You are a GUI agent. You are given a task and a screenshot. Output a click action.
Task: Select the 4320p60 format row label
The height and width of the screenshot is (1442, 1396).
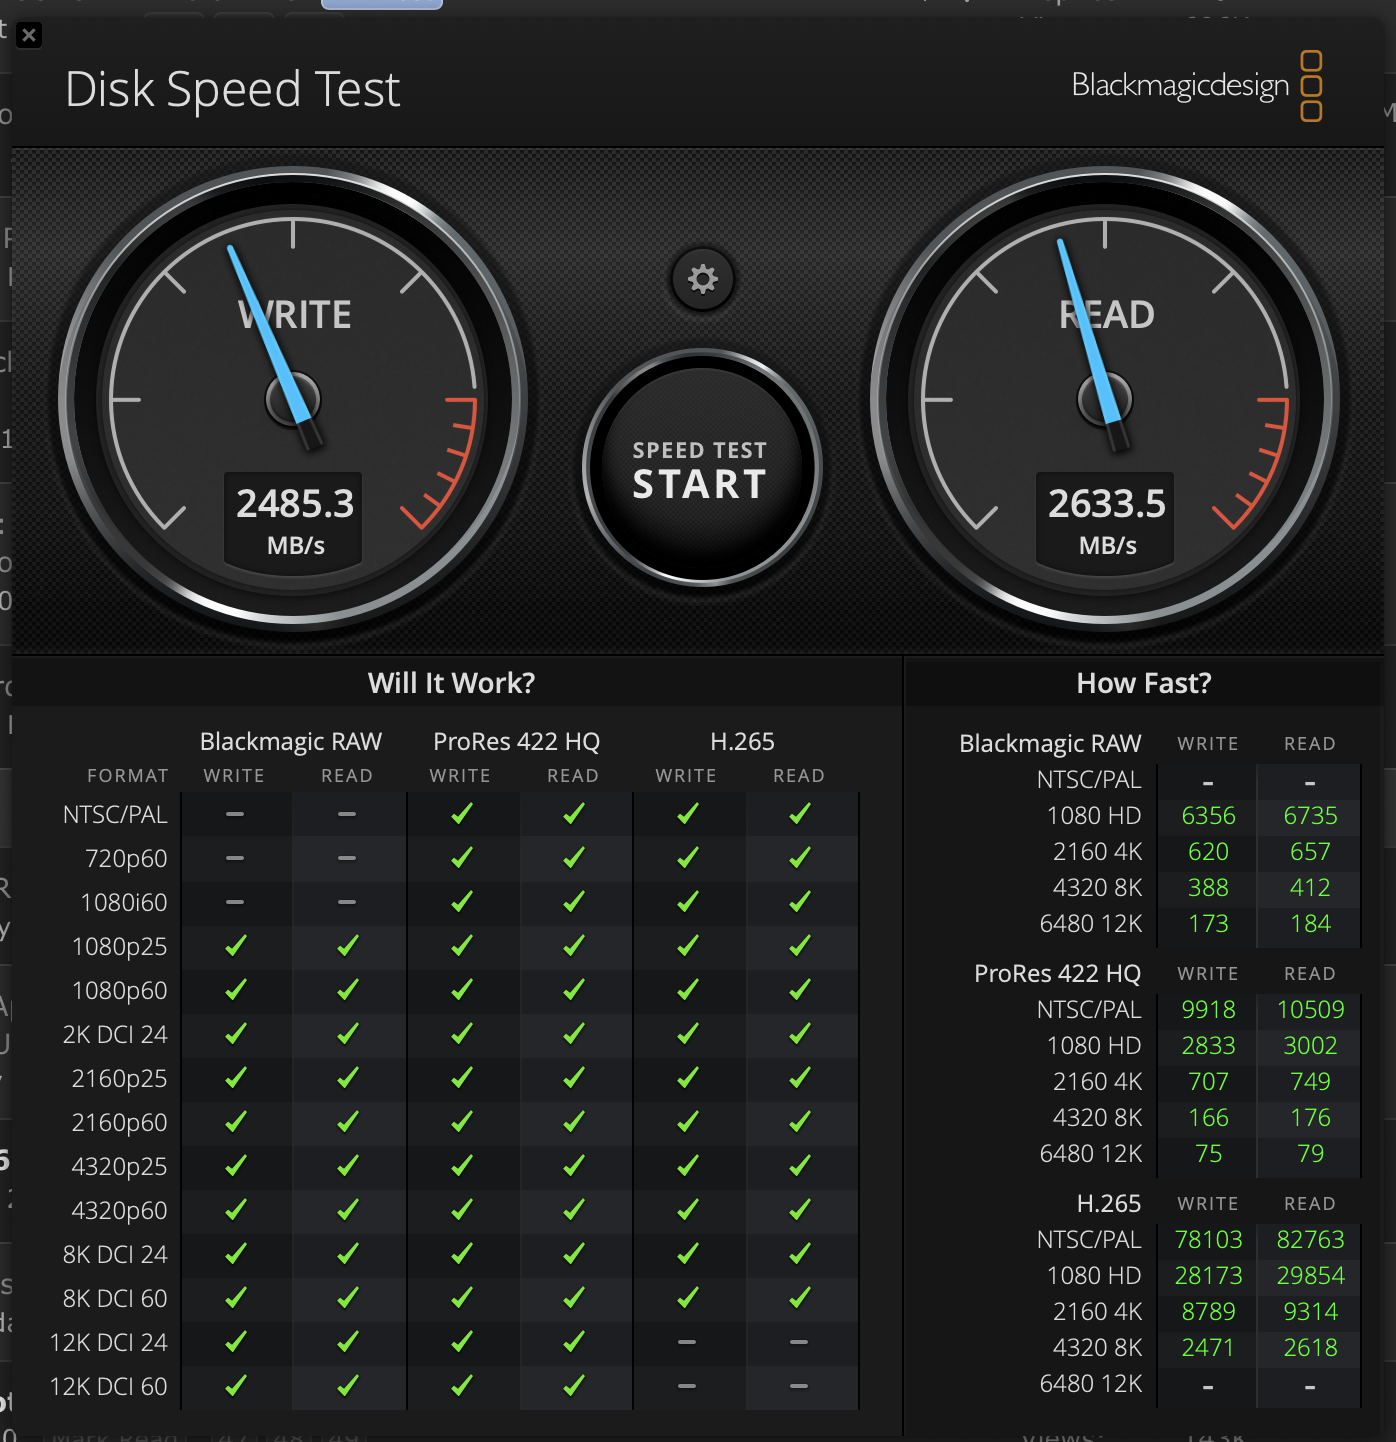[120, 1211]
